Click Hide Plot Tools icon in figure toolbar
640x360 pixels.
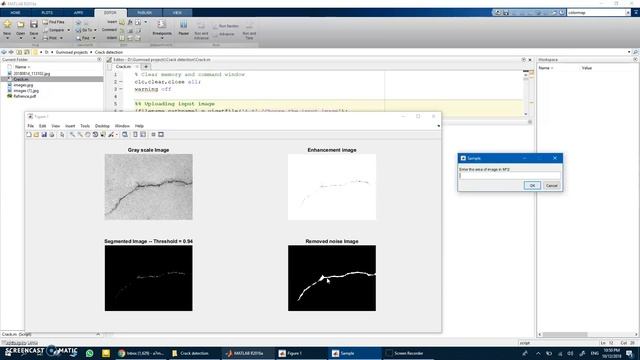click(153, 134)
